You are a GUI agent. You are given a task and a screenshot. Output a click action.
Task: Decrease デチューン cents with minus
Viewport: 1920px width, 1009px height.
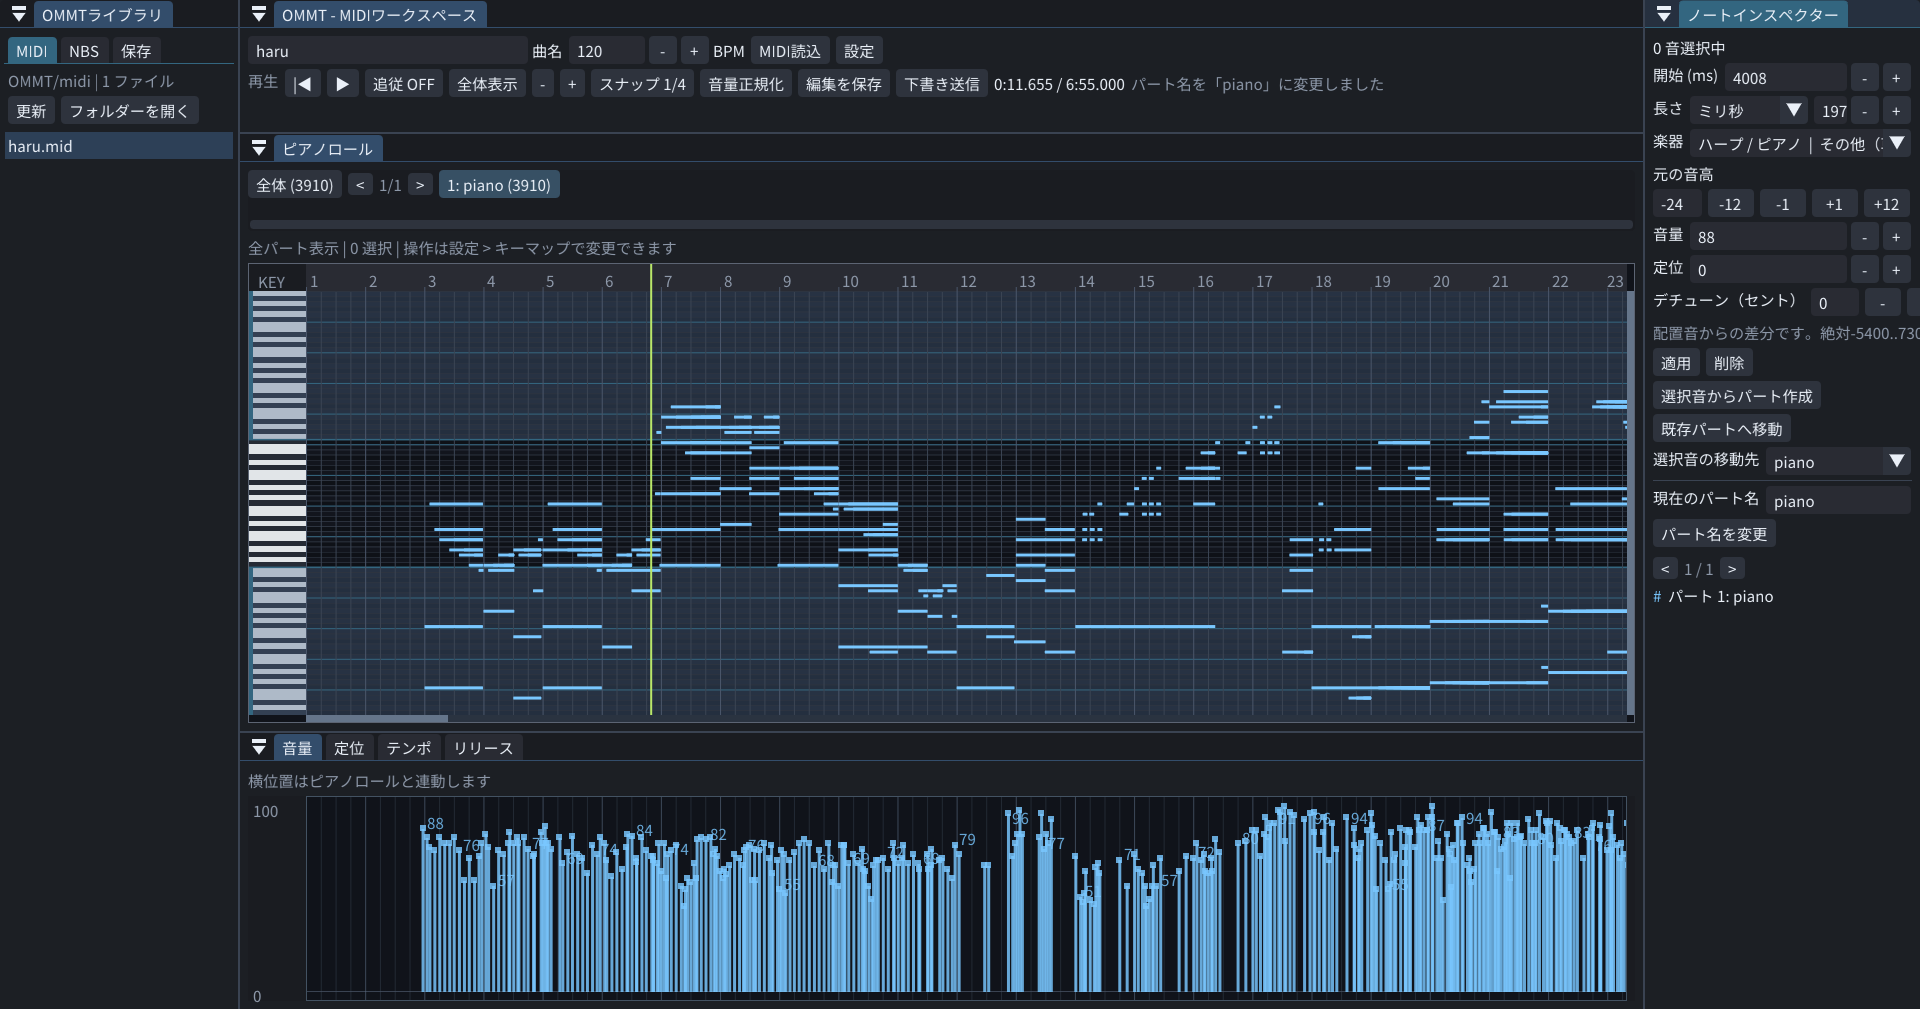pos(1883,303)
